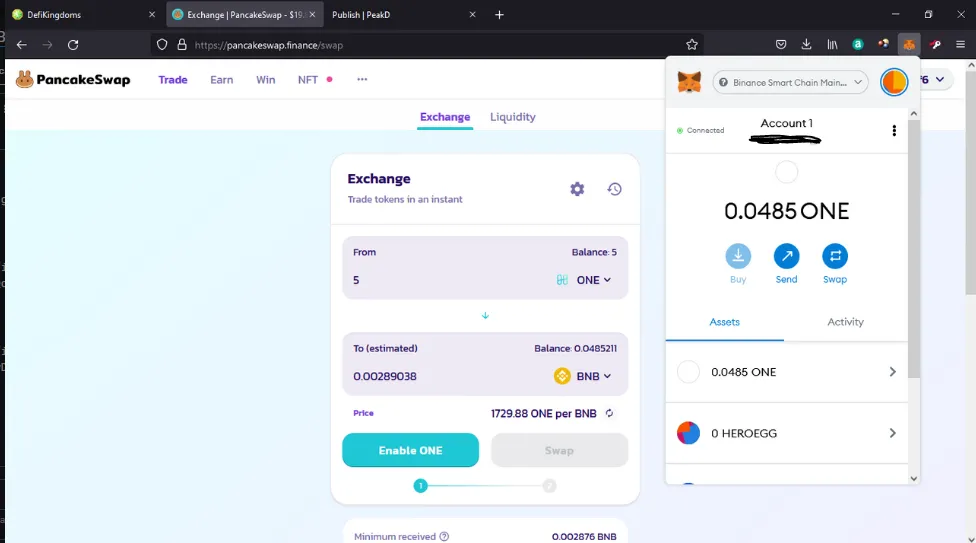Open the BNB token selector dropdown
The image size is (976, 543).
[583, 376]
